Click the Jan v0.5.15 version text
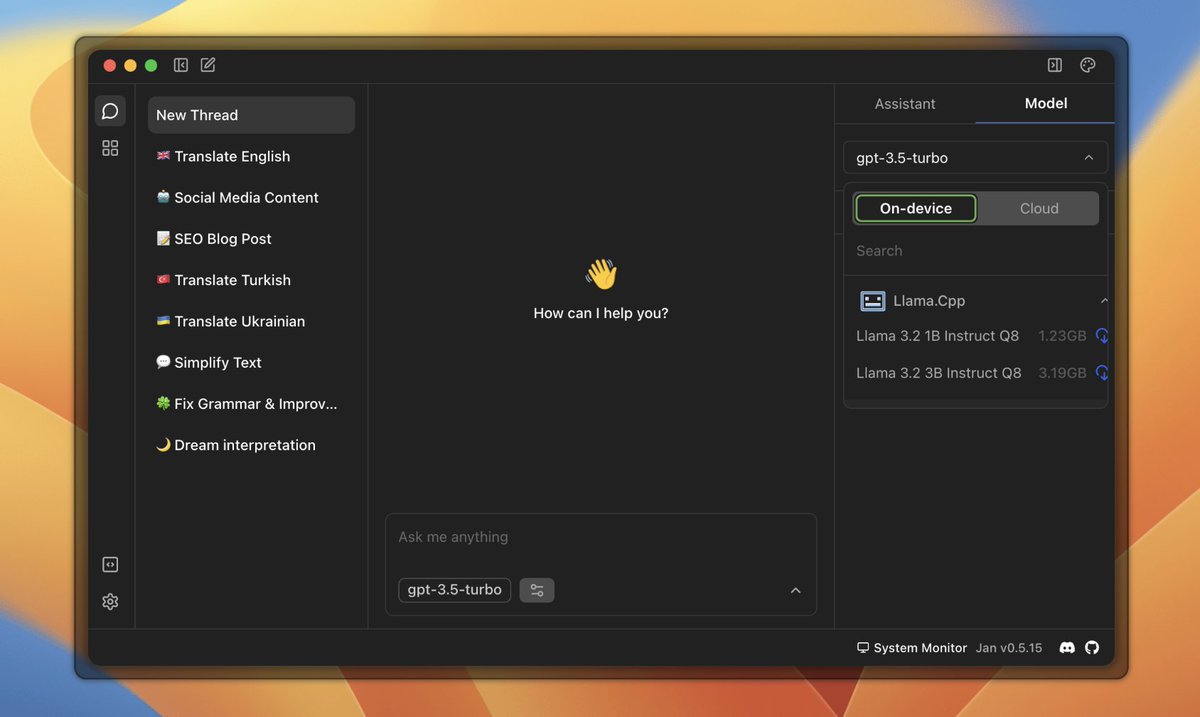The image size is (1200, 717). coord(1009,648)
